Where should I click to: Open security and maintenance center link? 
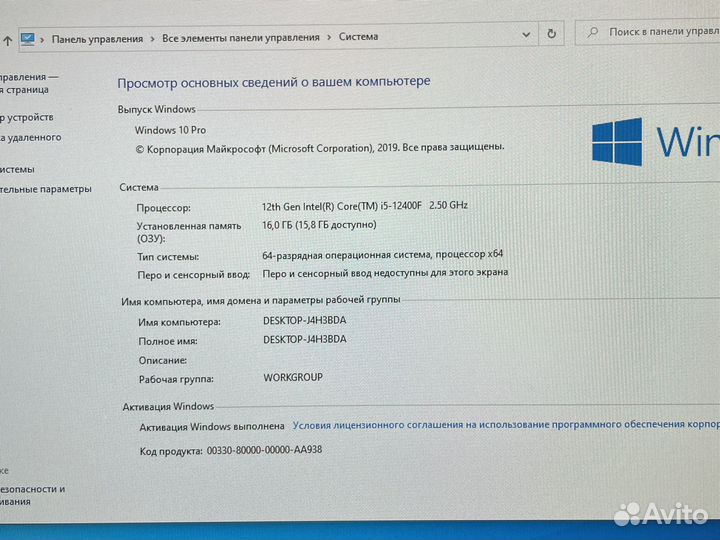(32, 495)
